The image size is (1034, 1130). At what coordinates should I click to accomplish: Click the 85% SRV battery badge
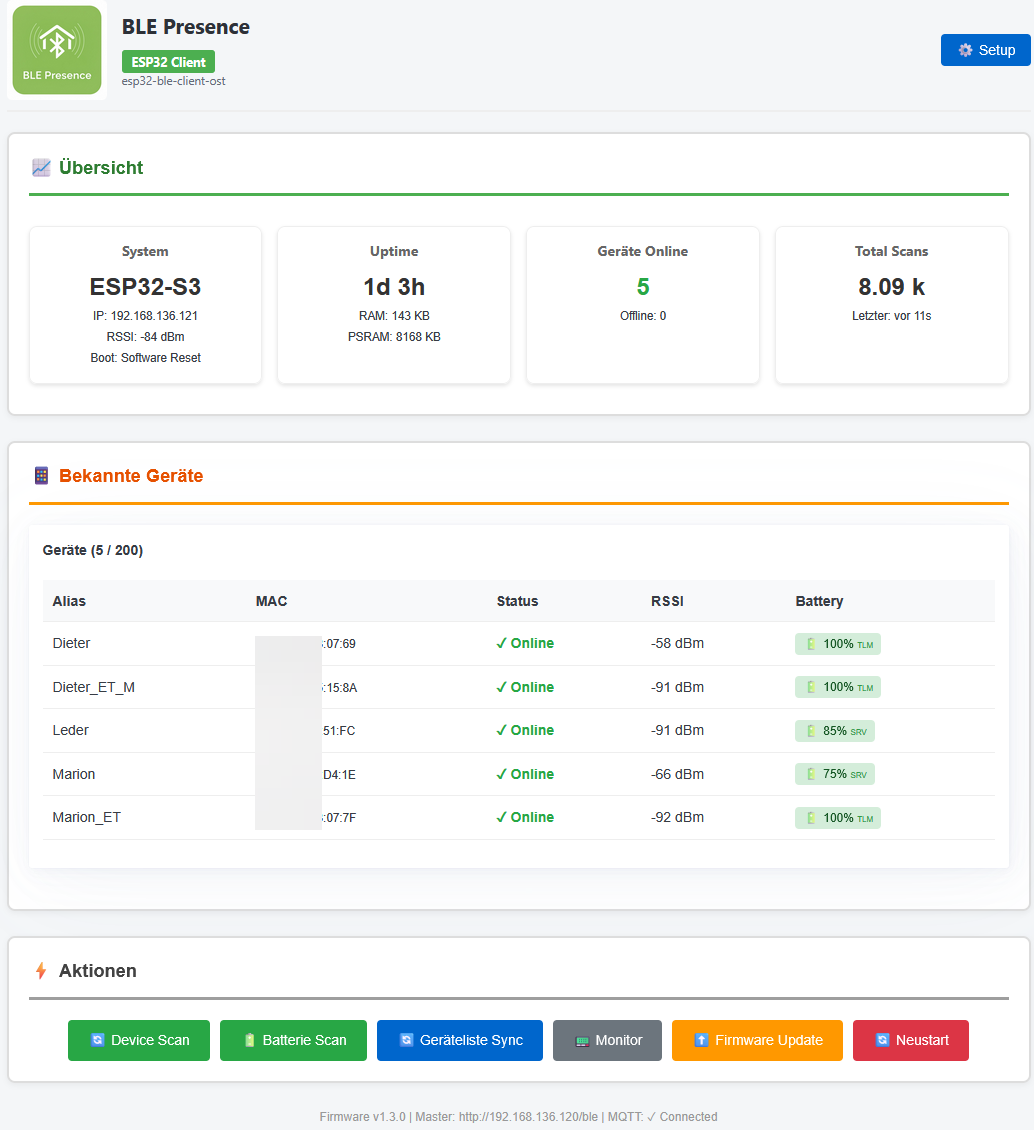point(834,731)
